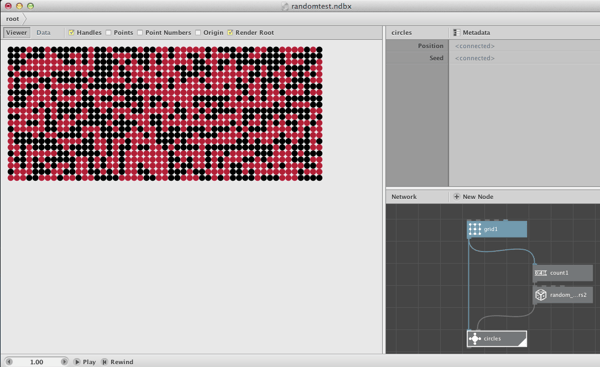Click the Play button
The width and height of the screenshot is (600, 367).
coord(85,362)
